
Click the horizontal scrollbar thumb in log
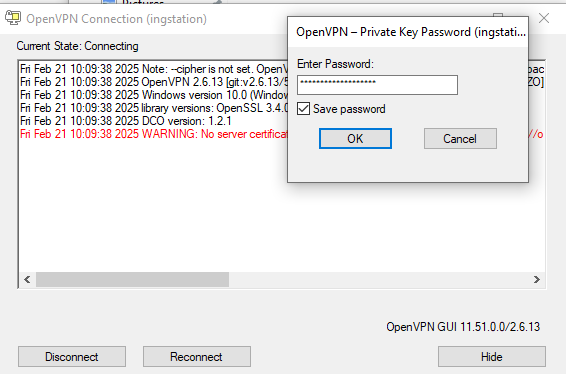pos(132,279)
